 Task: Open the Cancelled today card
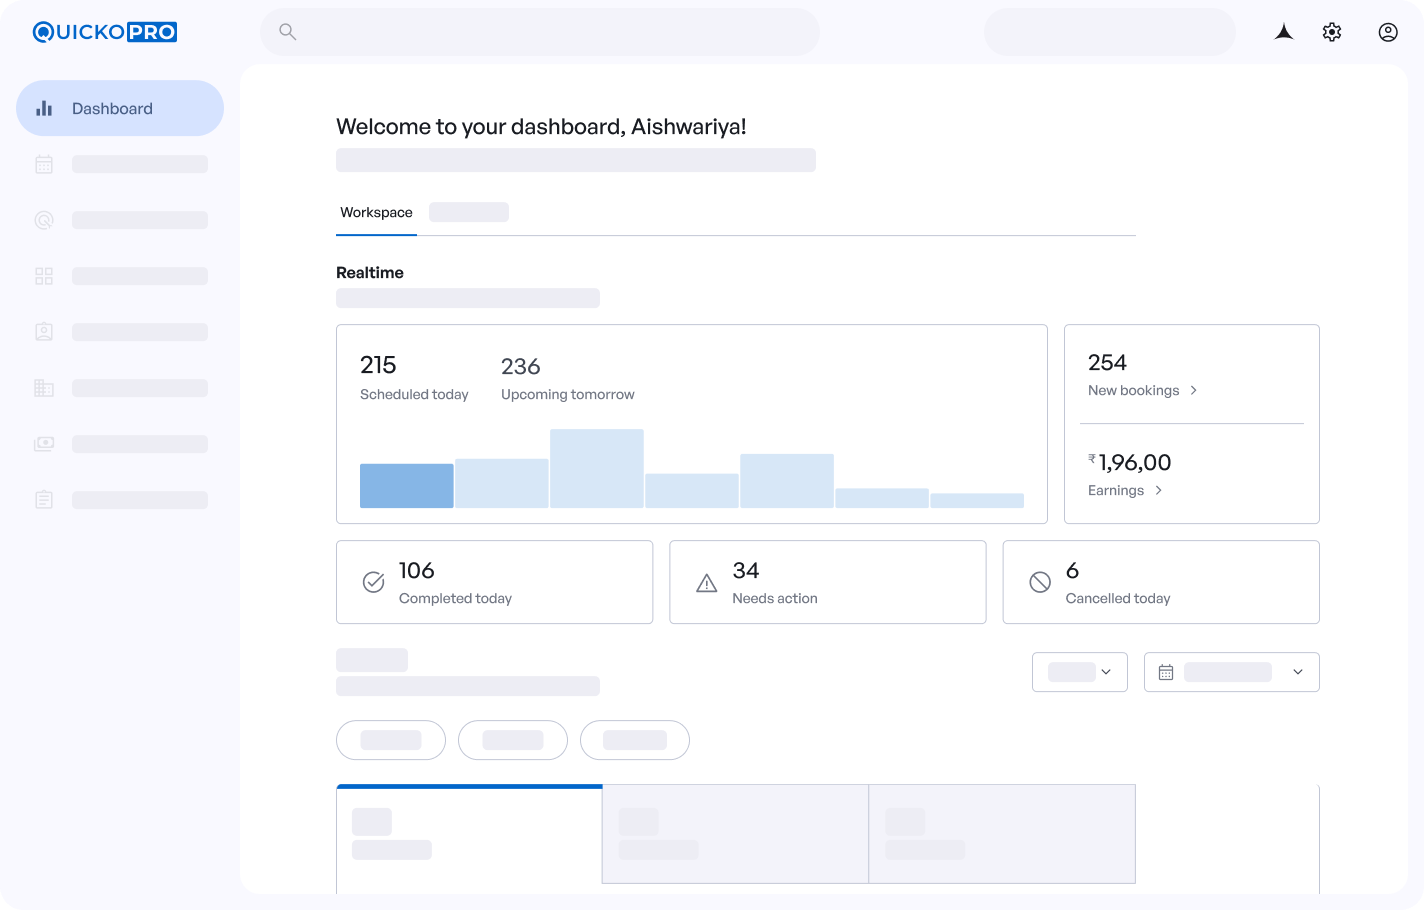tap(1161, 582)
